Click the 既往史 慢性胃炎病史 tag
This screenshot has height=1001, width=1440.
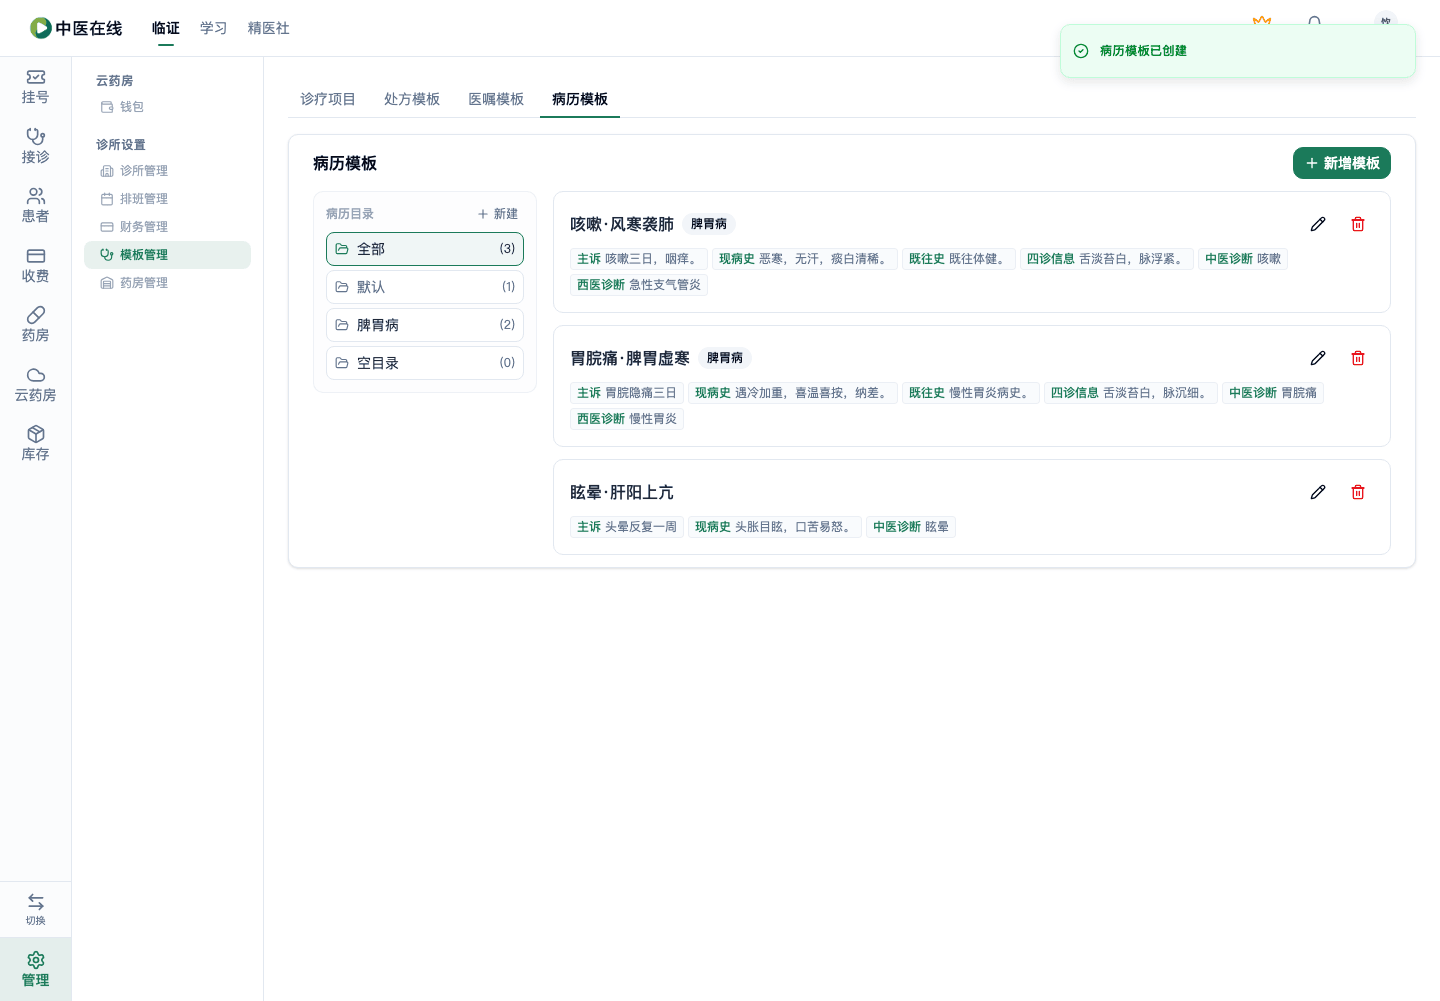(x=971, y=393)
